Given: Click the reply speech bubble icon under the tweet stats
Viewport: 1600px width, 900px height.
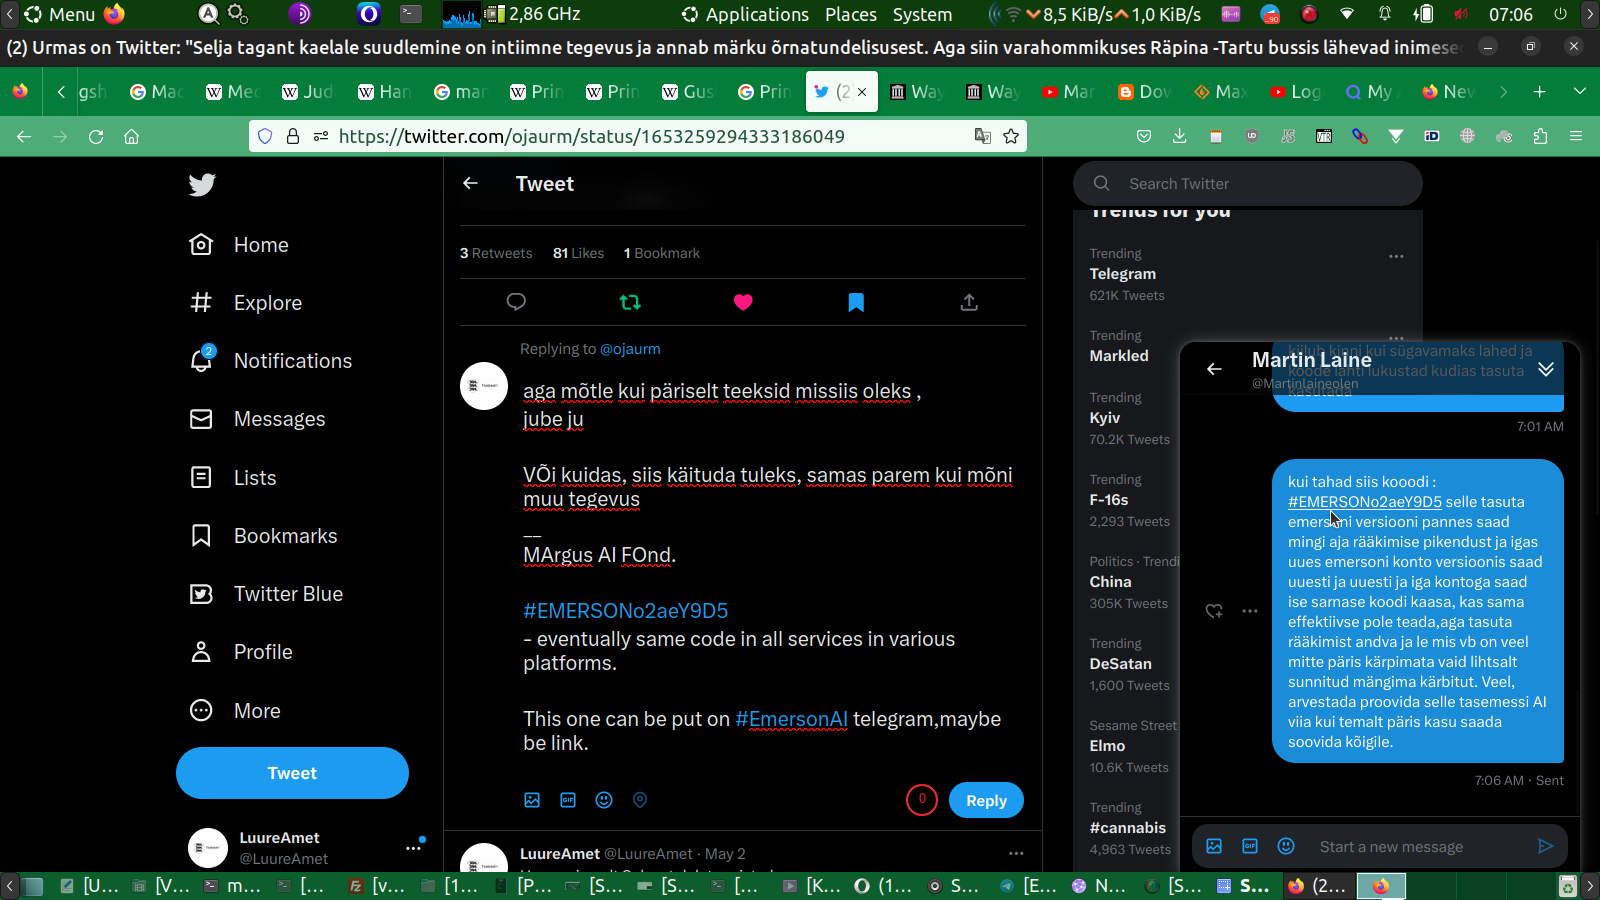Looking at the screenshot, I should (x=516, y=302).
